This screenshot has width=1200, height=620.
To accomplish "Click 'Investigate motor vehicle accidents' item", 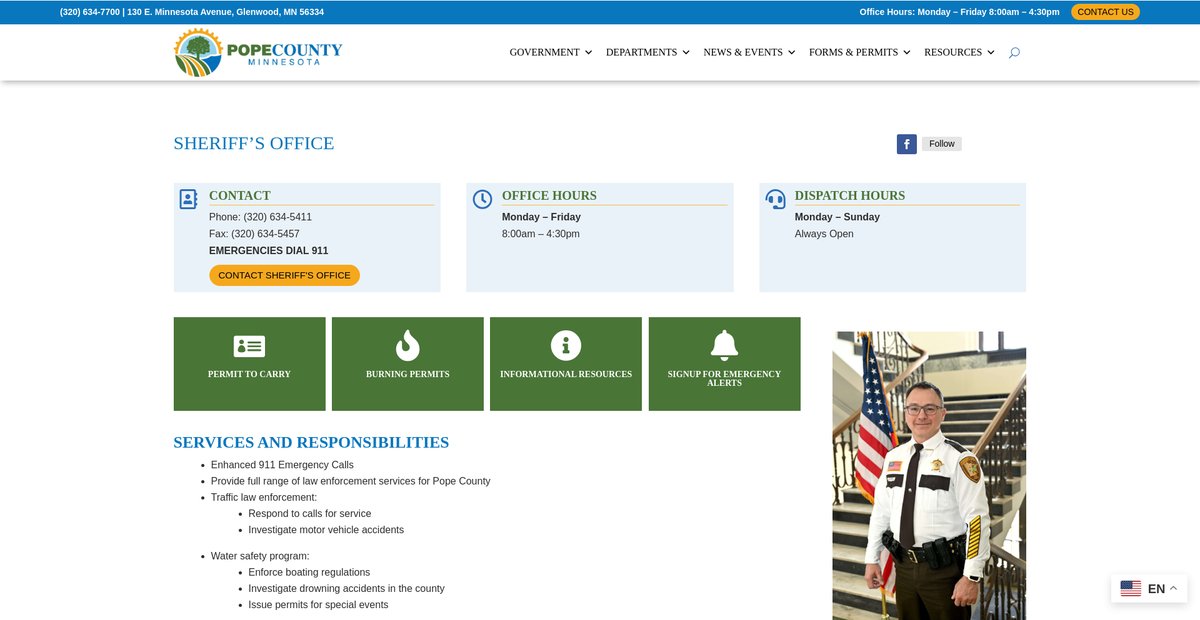I will (326, 530).
